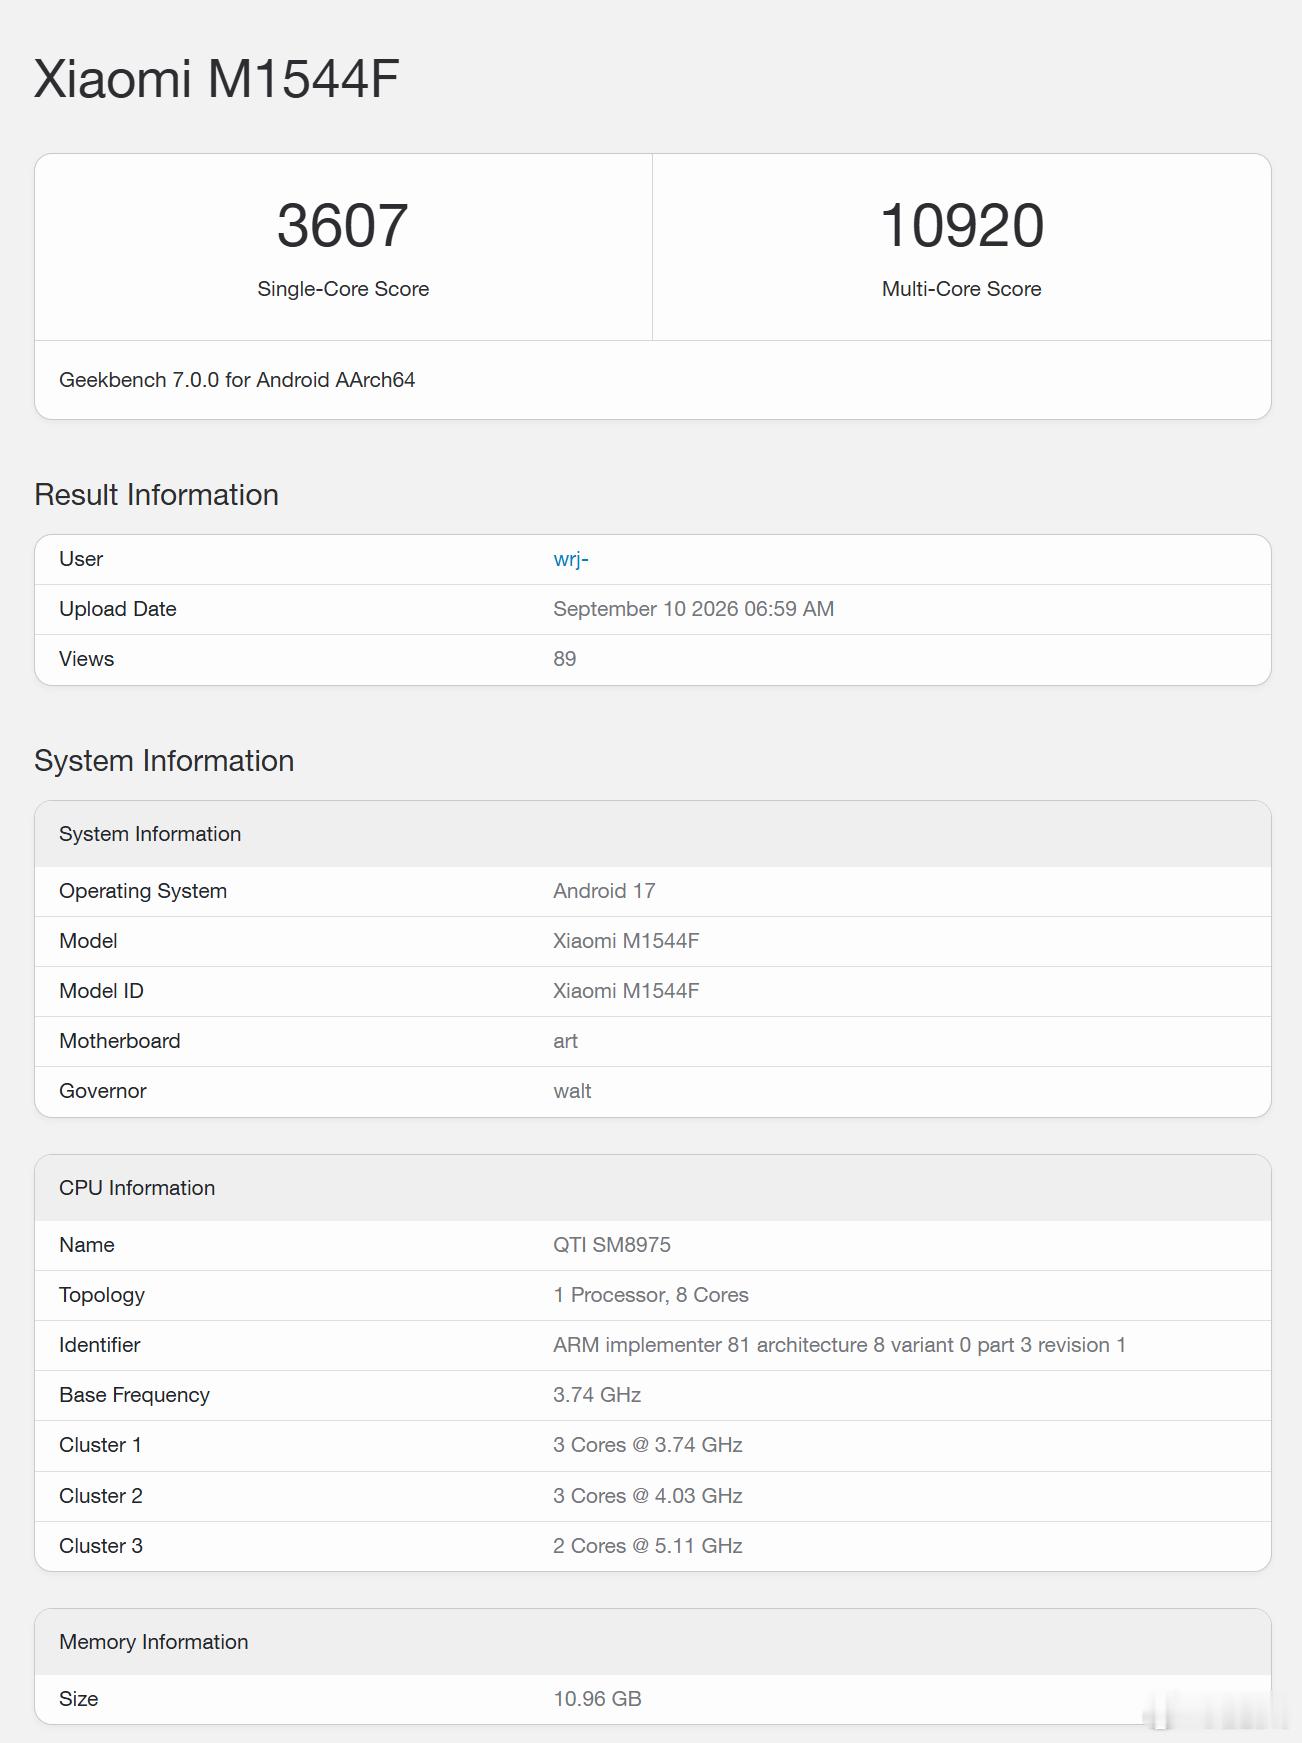Select the governor value walt
The width and height of the screenshot is (1302, 1743).
click(x=572, y=1091)
